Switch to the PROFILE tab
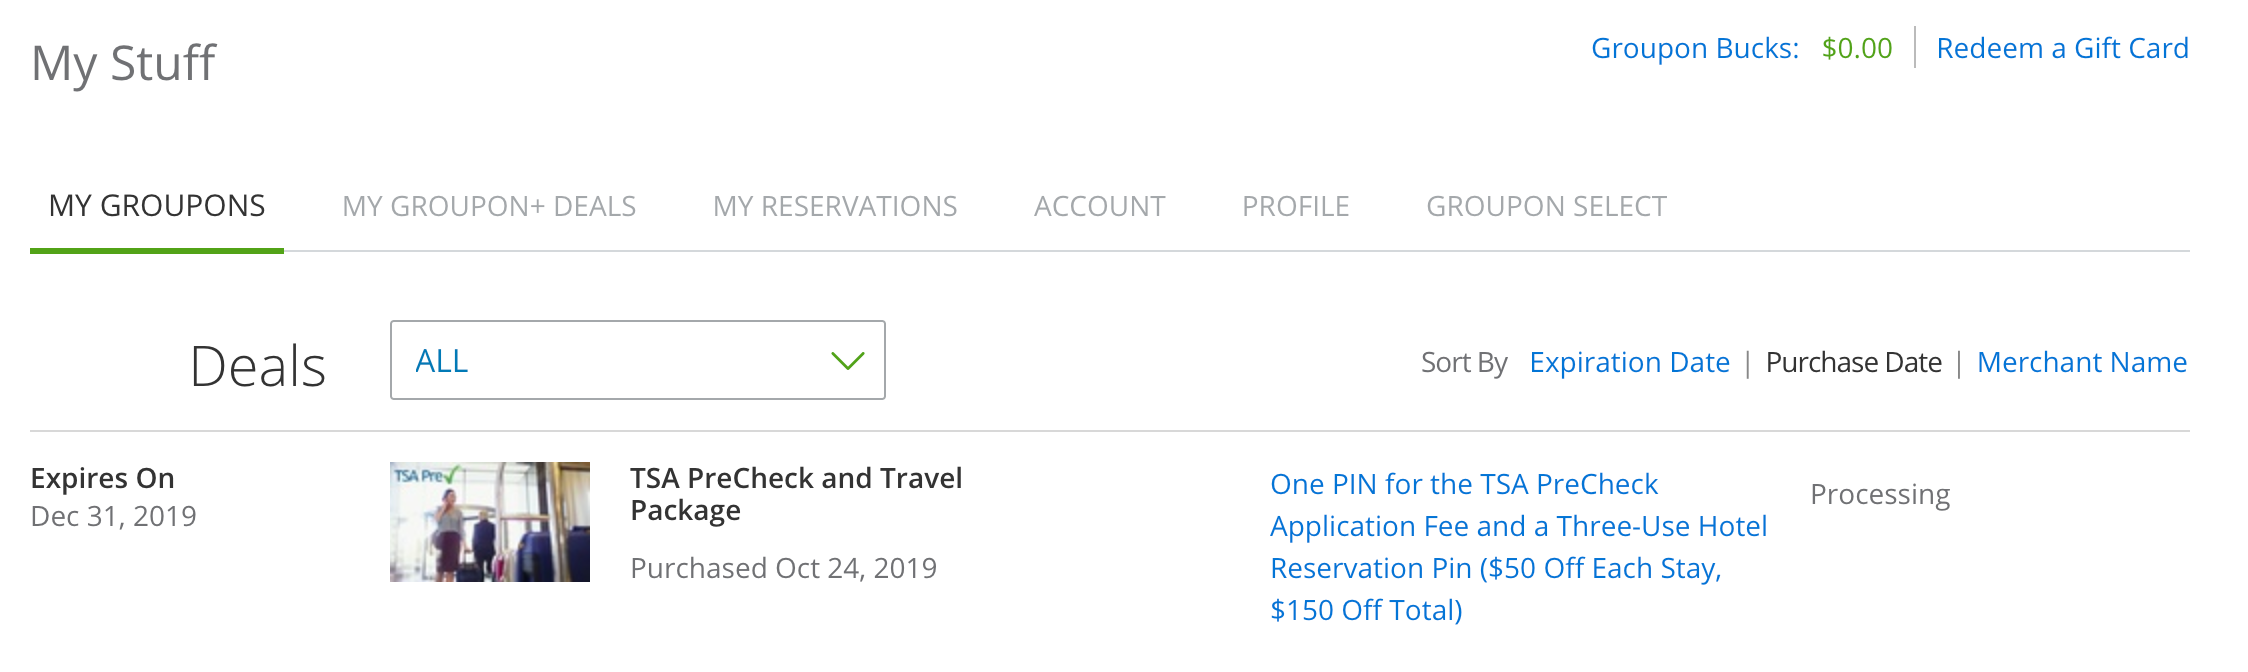This screenshot has height=672, width=2248. click(1295, 206)
